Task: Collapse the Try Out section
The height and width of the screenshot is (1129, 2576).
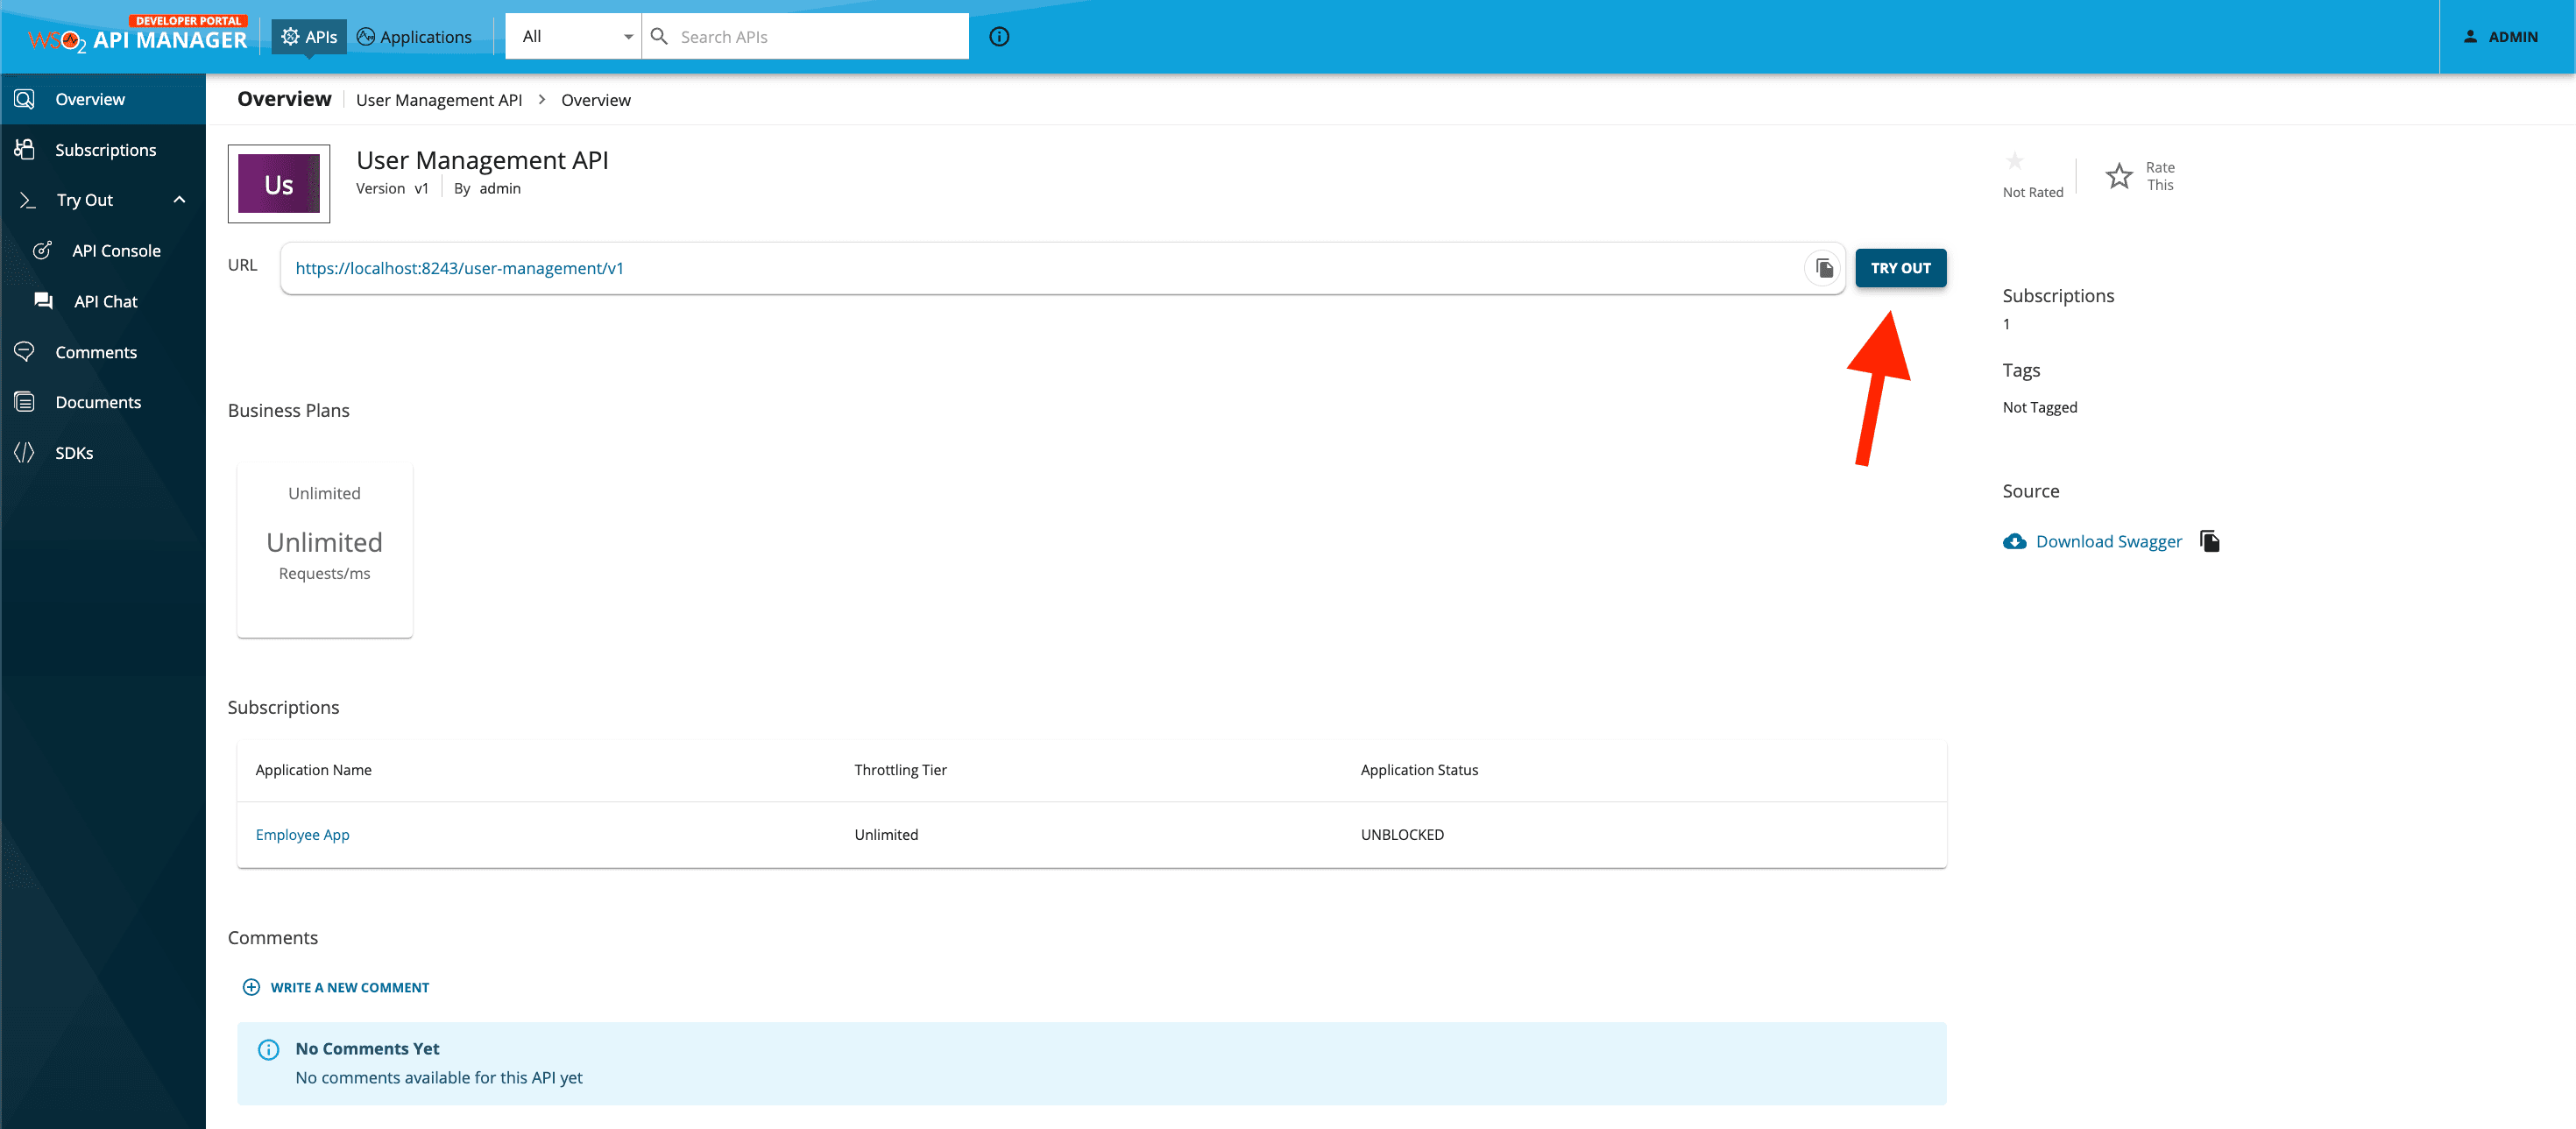Action: tap(179, 199)
